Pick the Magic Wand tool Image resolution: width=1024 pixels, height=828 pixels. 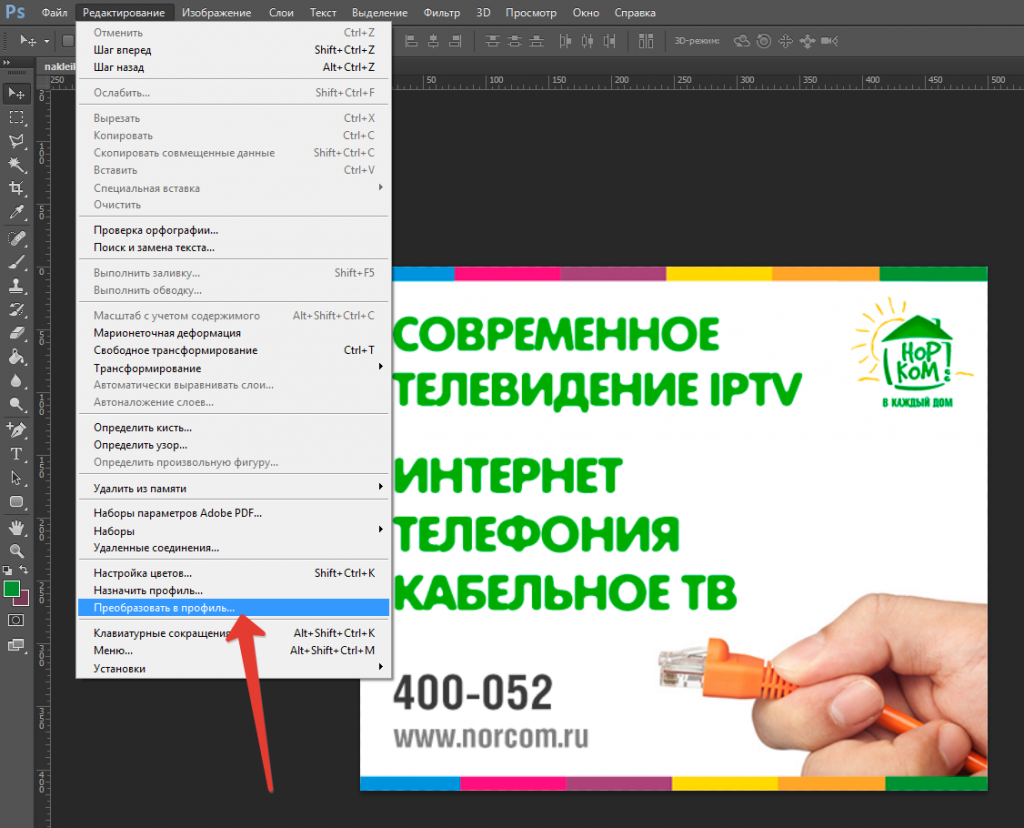[16, 164]
